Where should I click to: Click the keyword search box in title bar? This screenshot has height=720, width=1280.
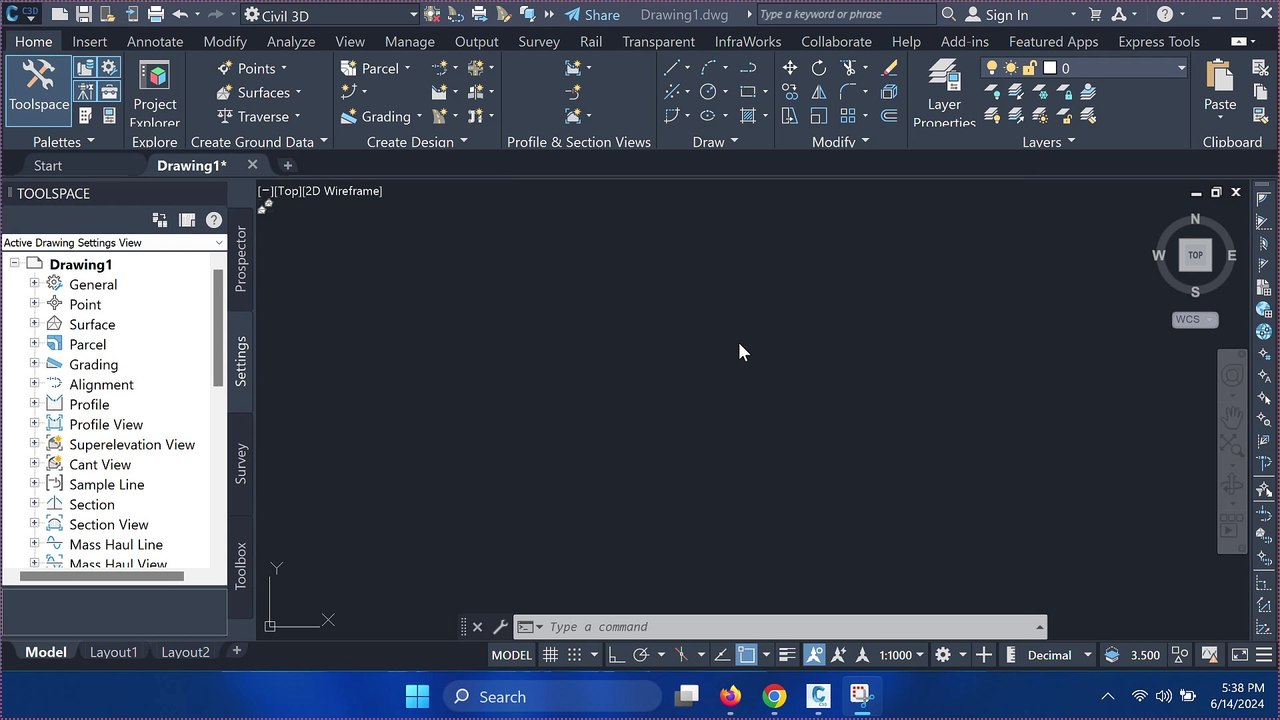coord(847,15)
